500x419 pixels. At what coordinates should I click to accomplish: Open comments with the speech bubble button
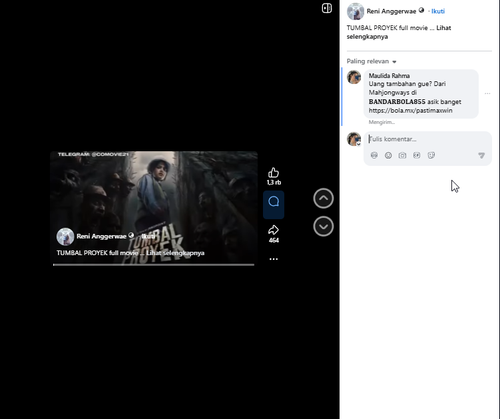point(274,204)
